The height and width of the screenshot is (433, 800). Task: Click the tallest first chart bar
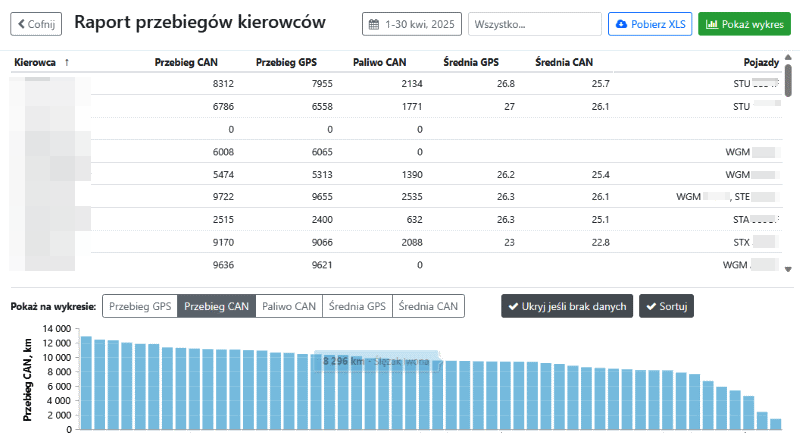point(86,383)
